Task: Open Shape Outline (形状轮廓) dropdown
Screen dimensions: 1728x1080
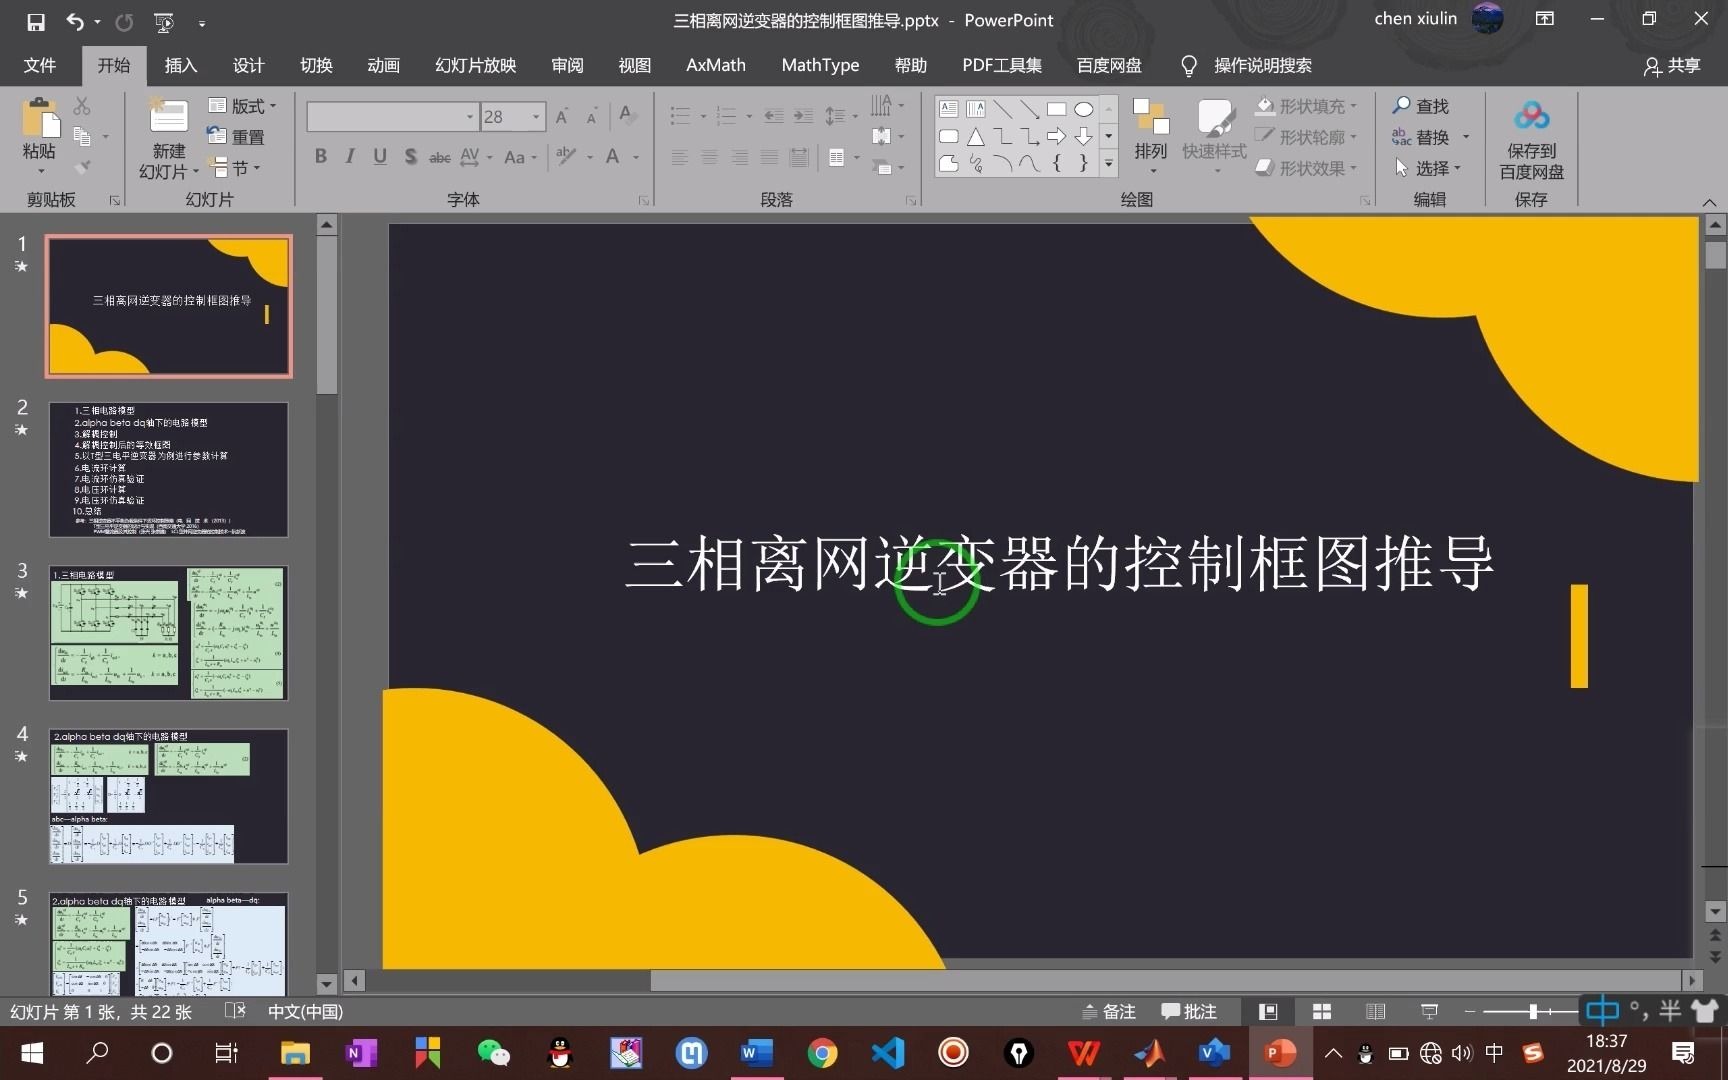Action: pos(1306,137)
